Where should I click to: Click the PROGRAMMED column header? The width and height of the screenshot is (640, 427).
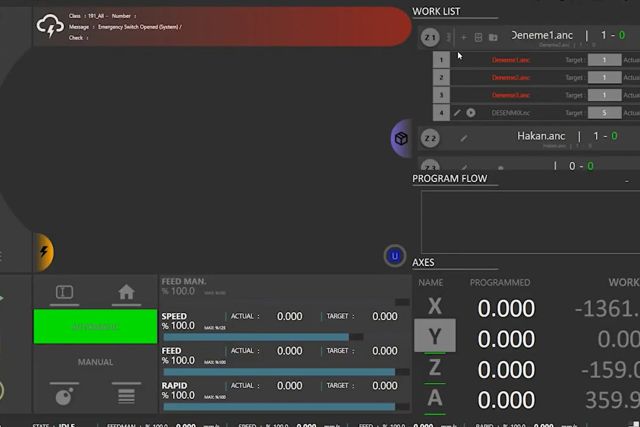(500, 282)
